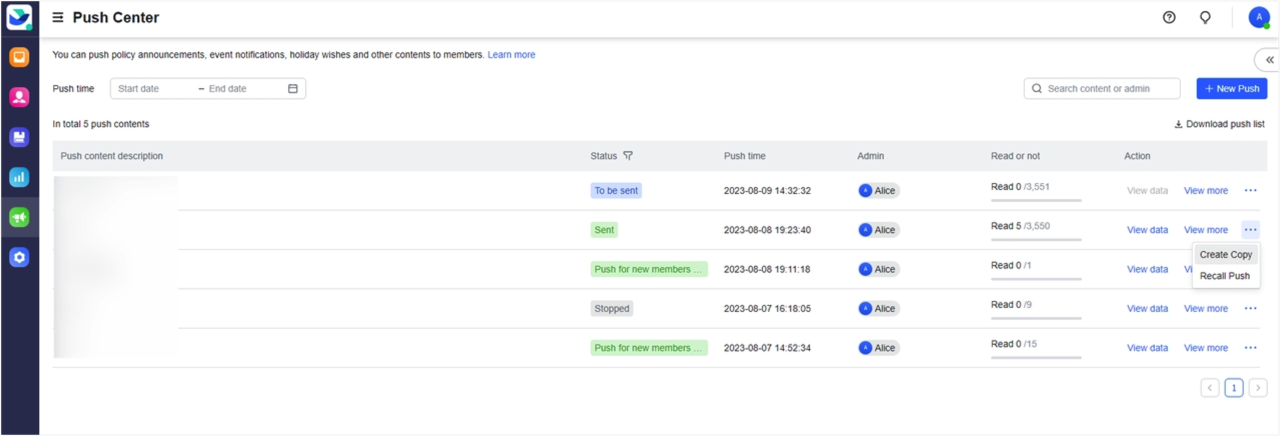Open more options for the 14:52:34 push row
Image resolution: width=1280 pixels, height=436 pixels.
(x=1250, y=348)
